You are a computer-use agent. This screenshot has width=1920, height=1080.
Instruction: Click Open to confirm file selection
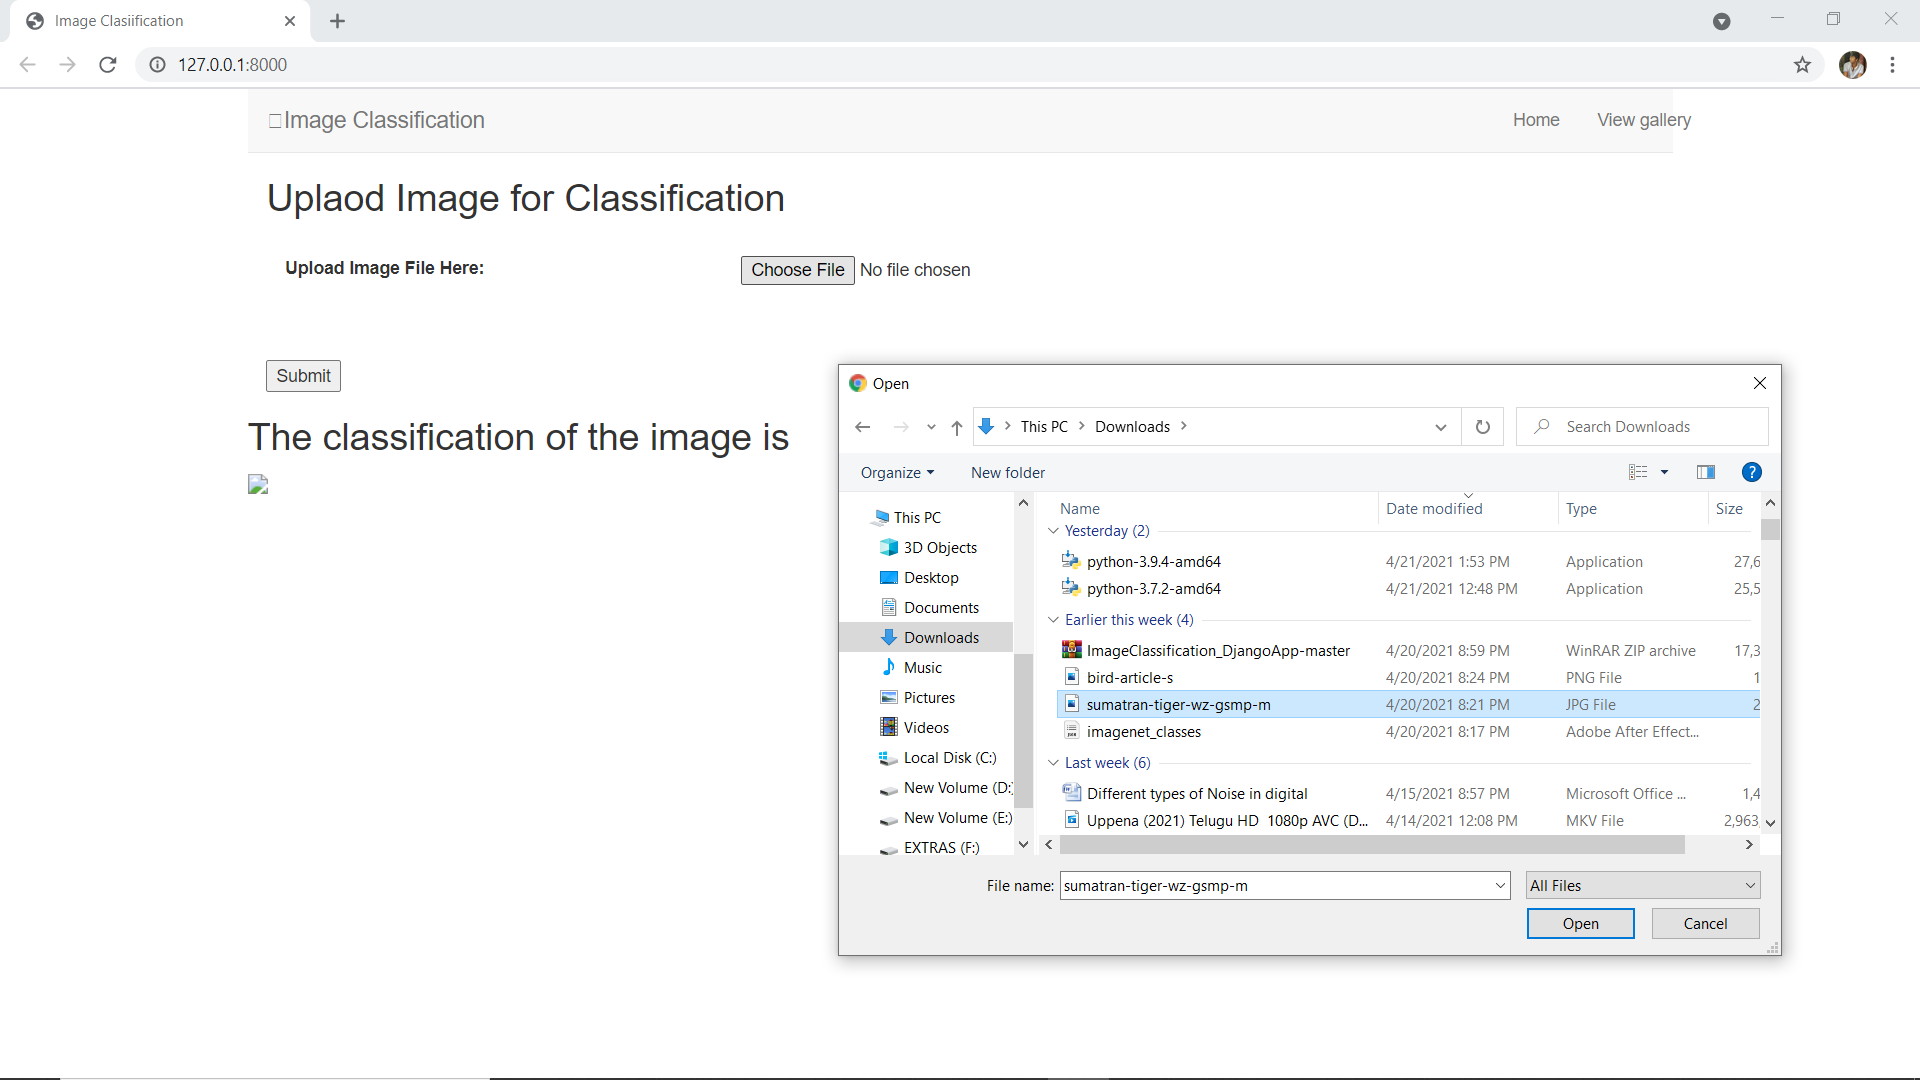click(1580, 924)
